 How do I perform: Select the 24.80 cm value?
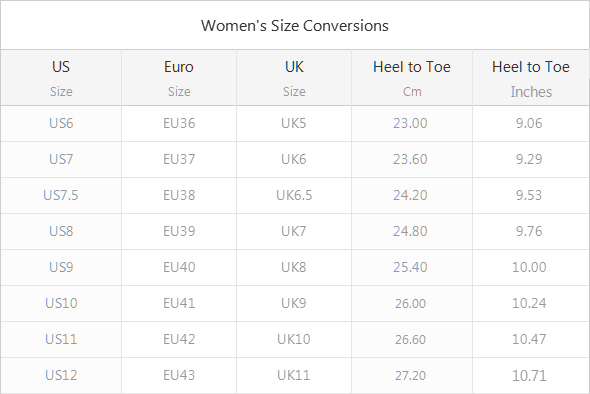tap(410, 231)
